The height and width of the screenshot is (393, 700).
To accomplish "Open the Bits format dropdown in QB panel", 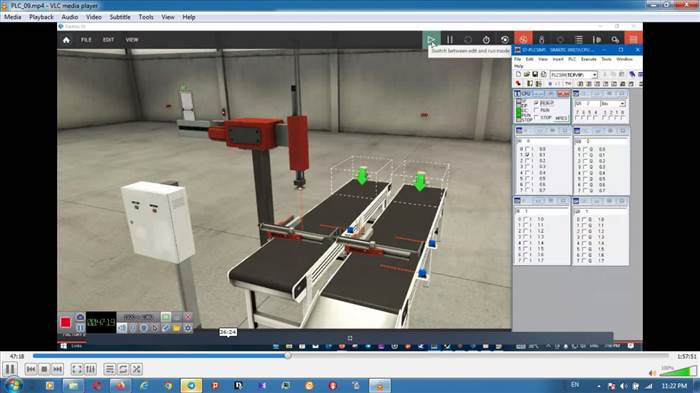I will pos(622,104).
